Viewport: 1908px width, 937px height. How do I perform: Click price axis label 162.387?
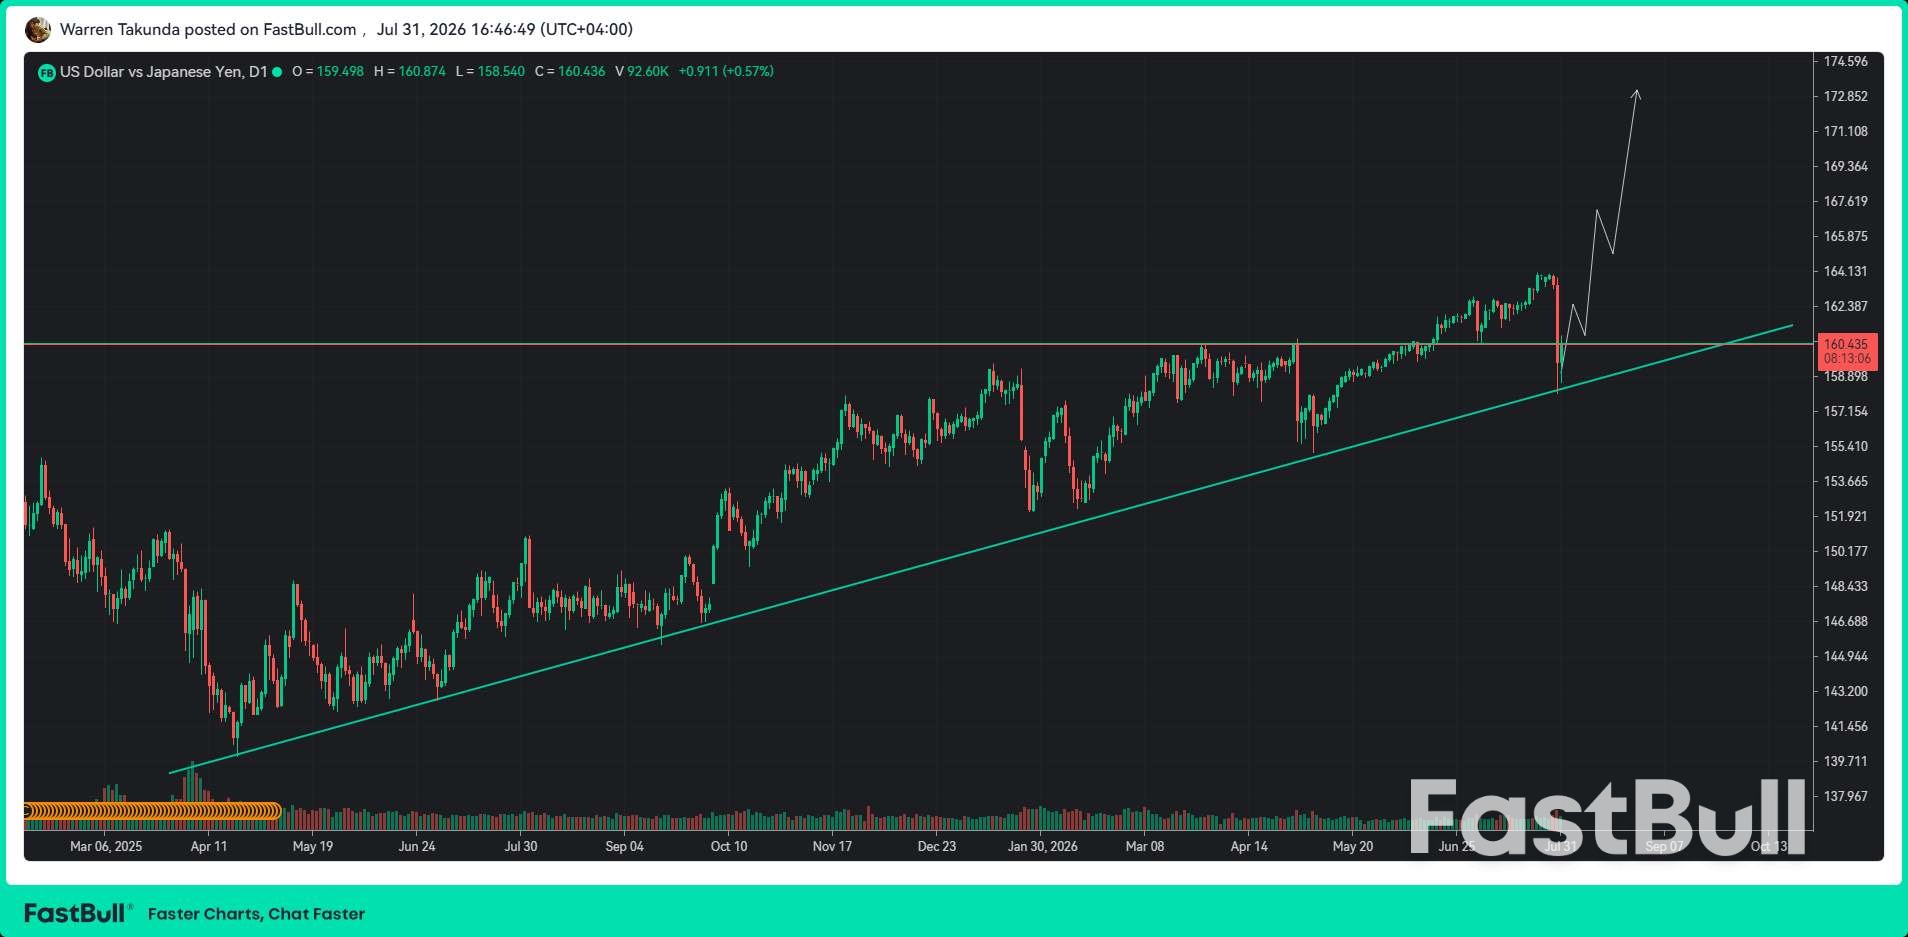click(x=1845, y=307)
